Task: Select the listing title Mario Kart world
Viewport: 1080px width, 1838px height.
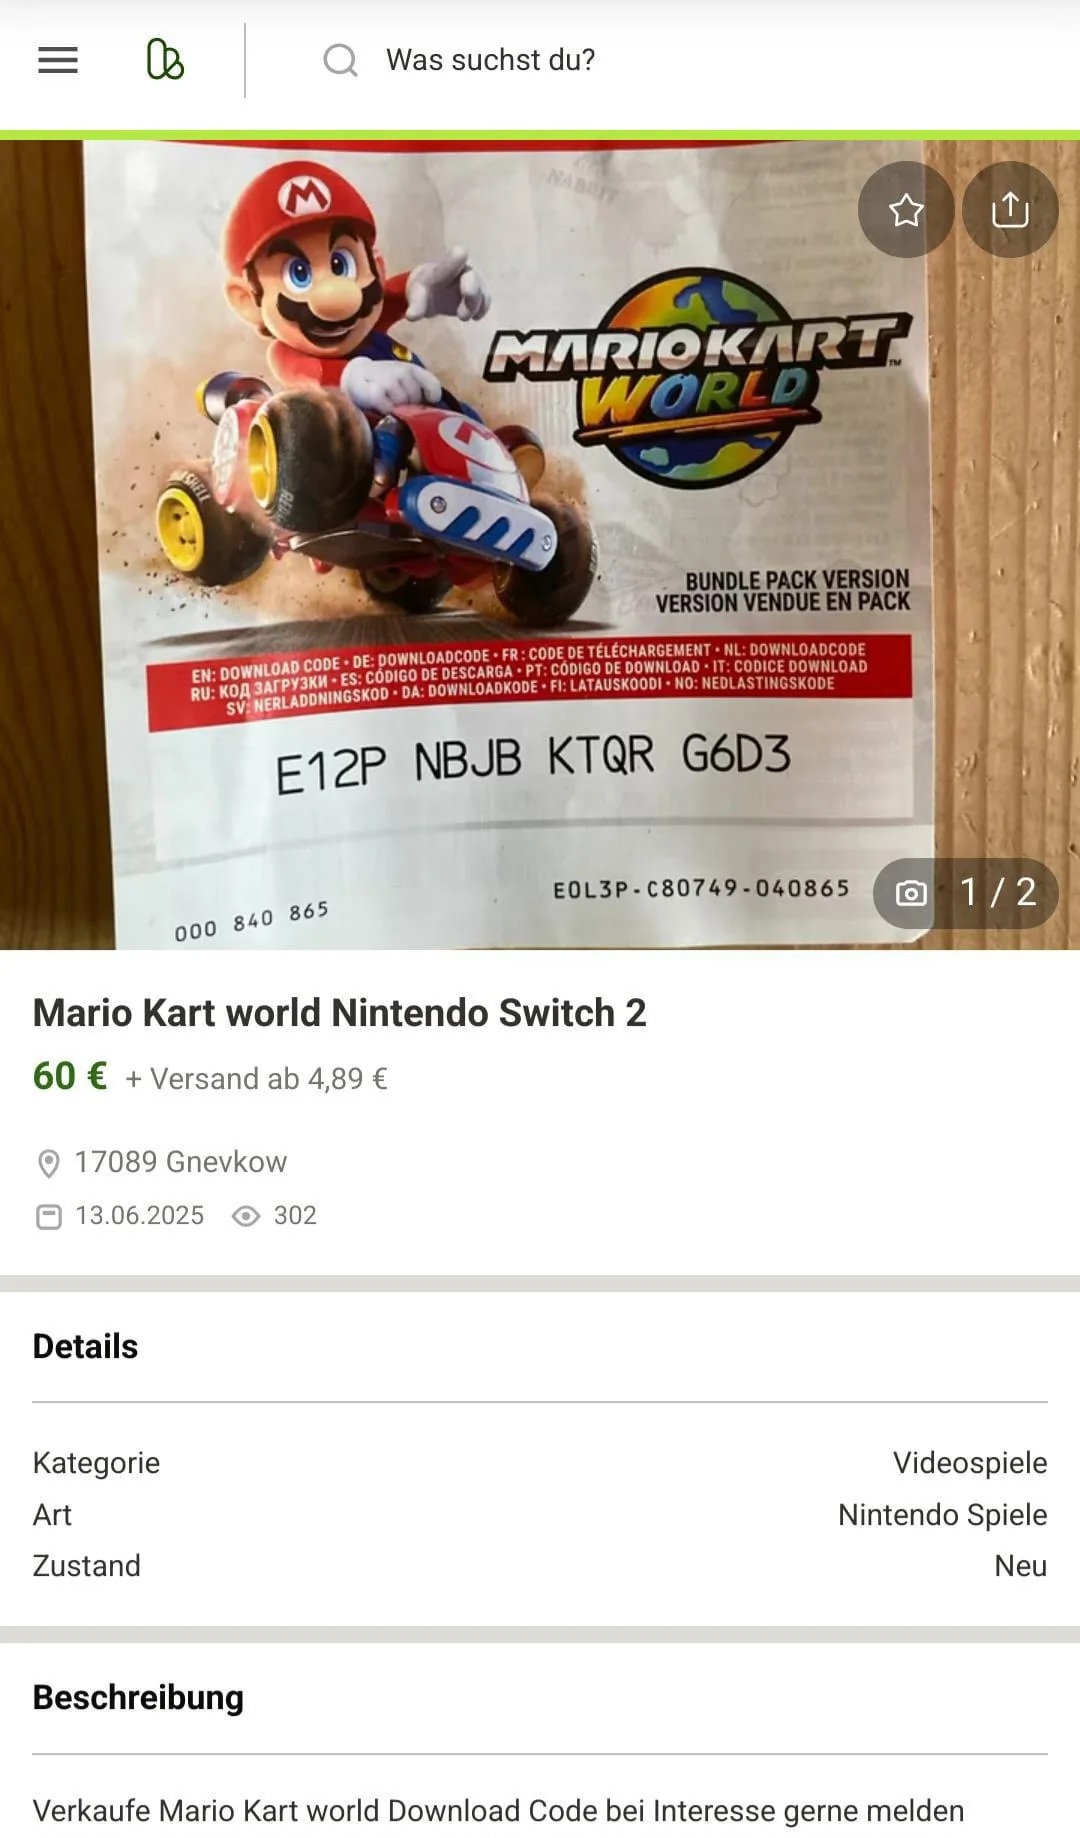Action: [x=339, y=1013]
